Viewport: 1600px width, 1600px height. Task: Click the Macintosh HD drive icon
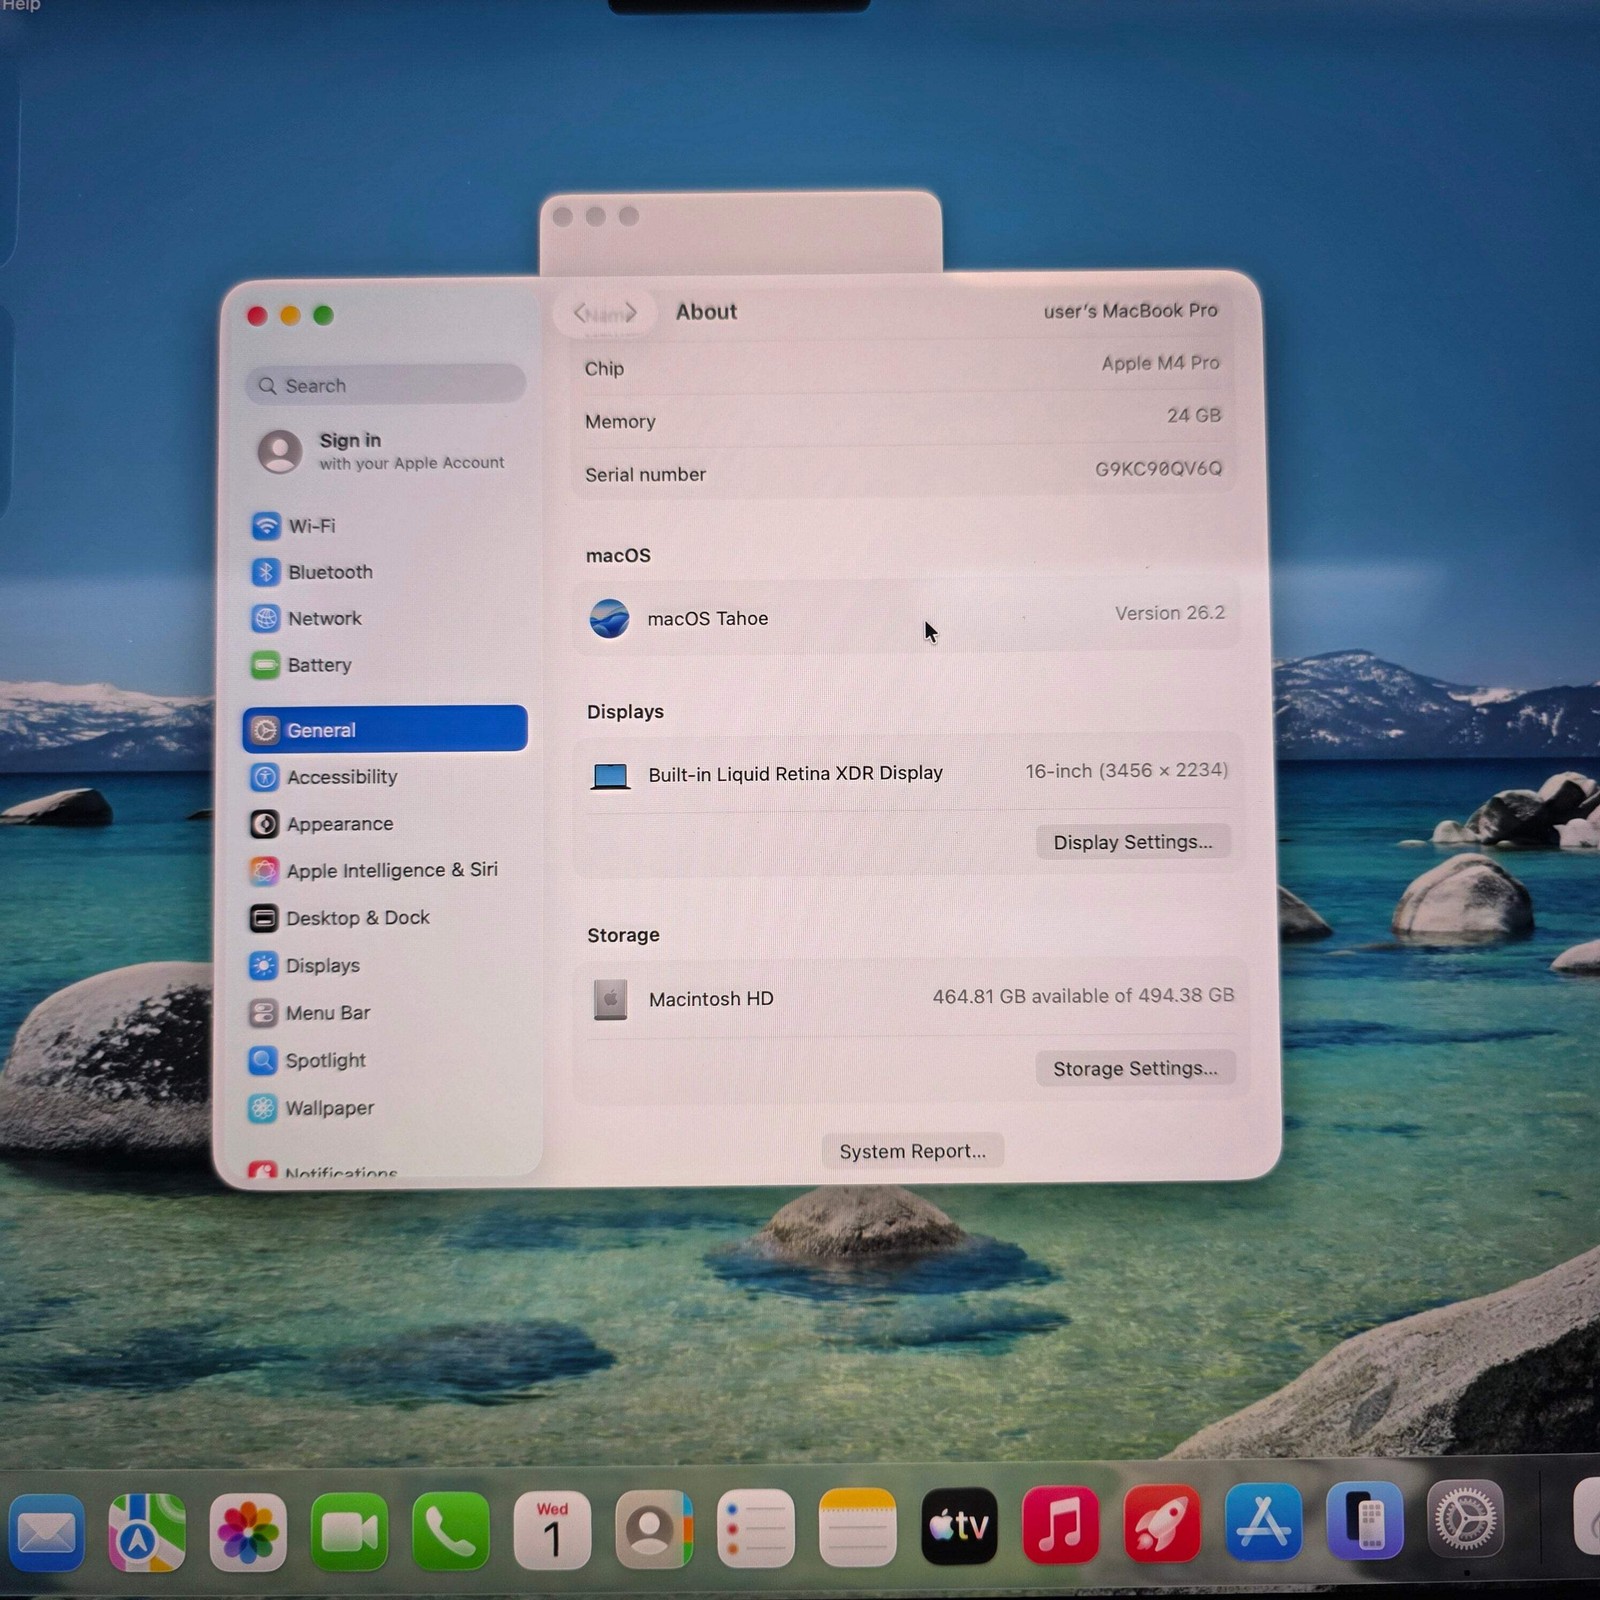point(610,999)
